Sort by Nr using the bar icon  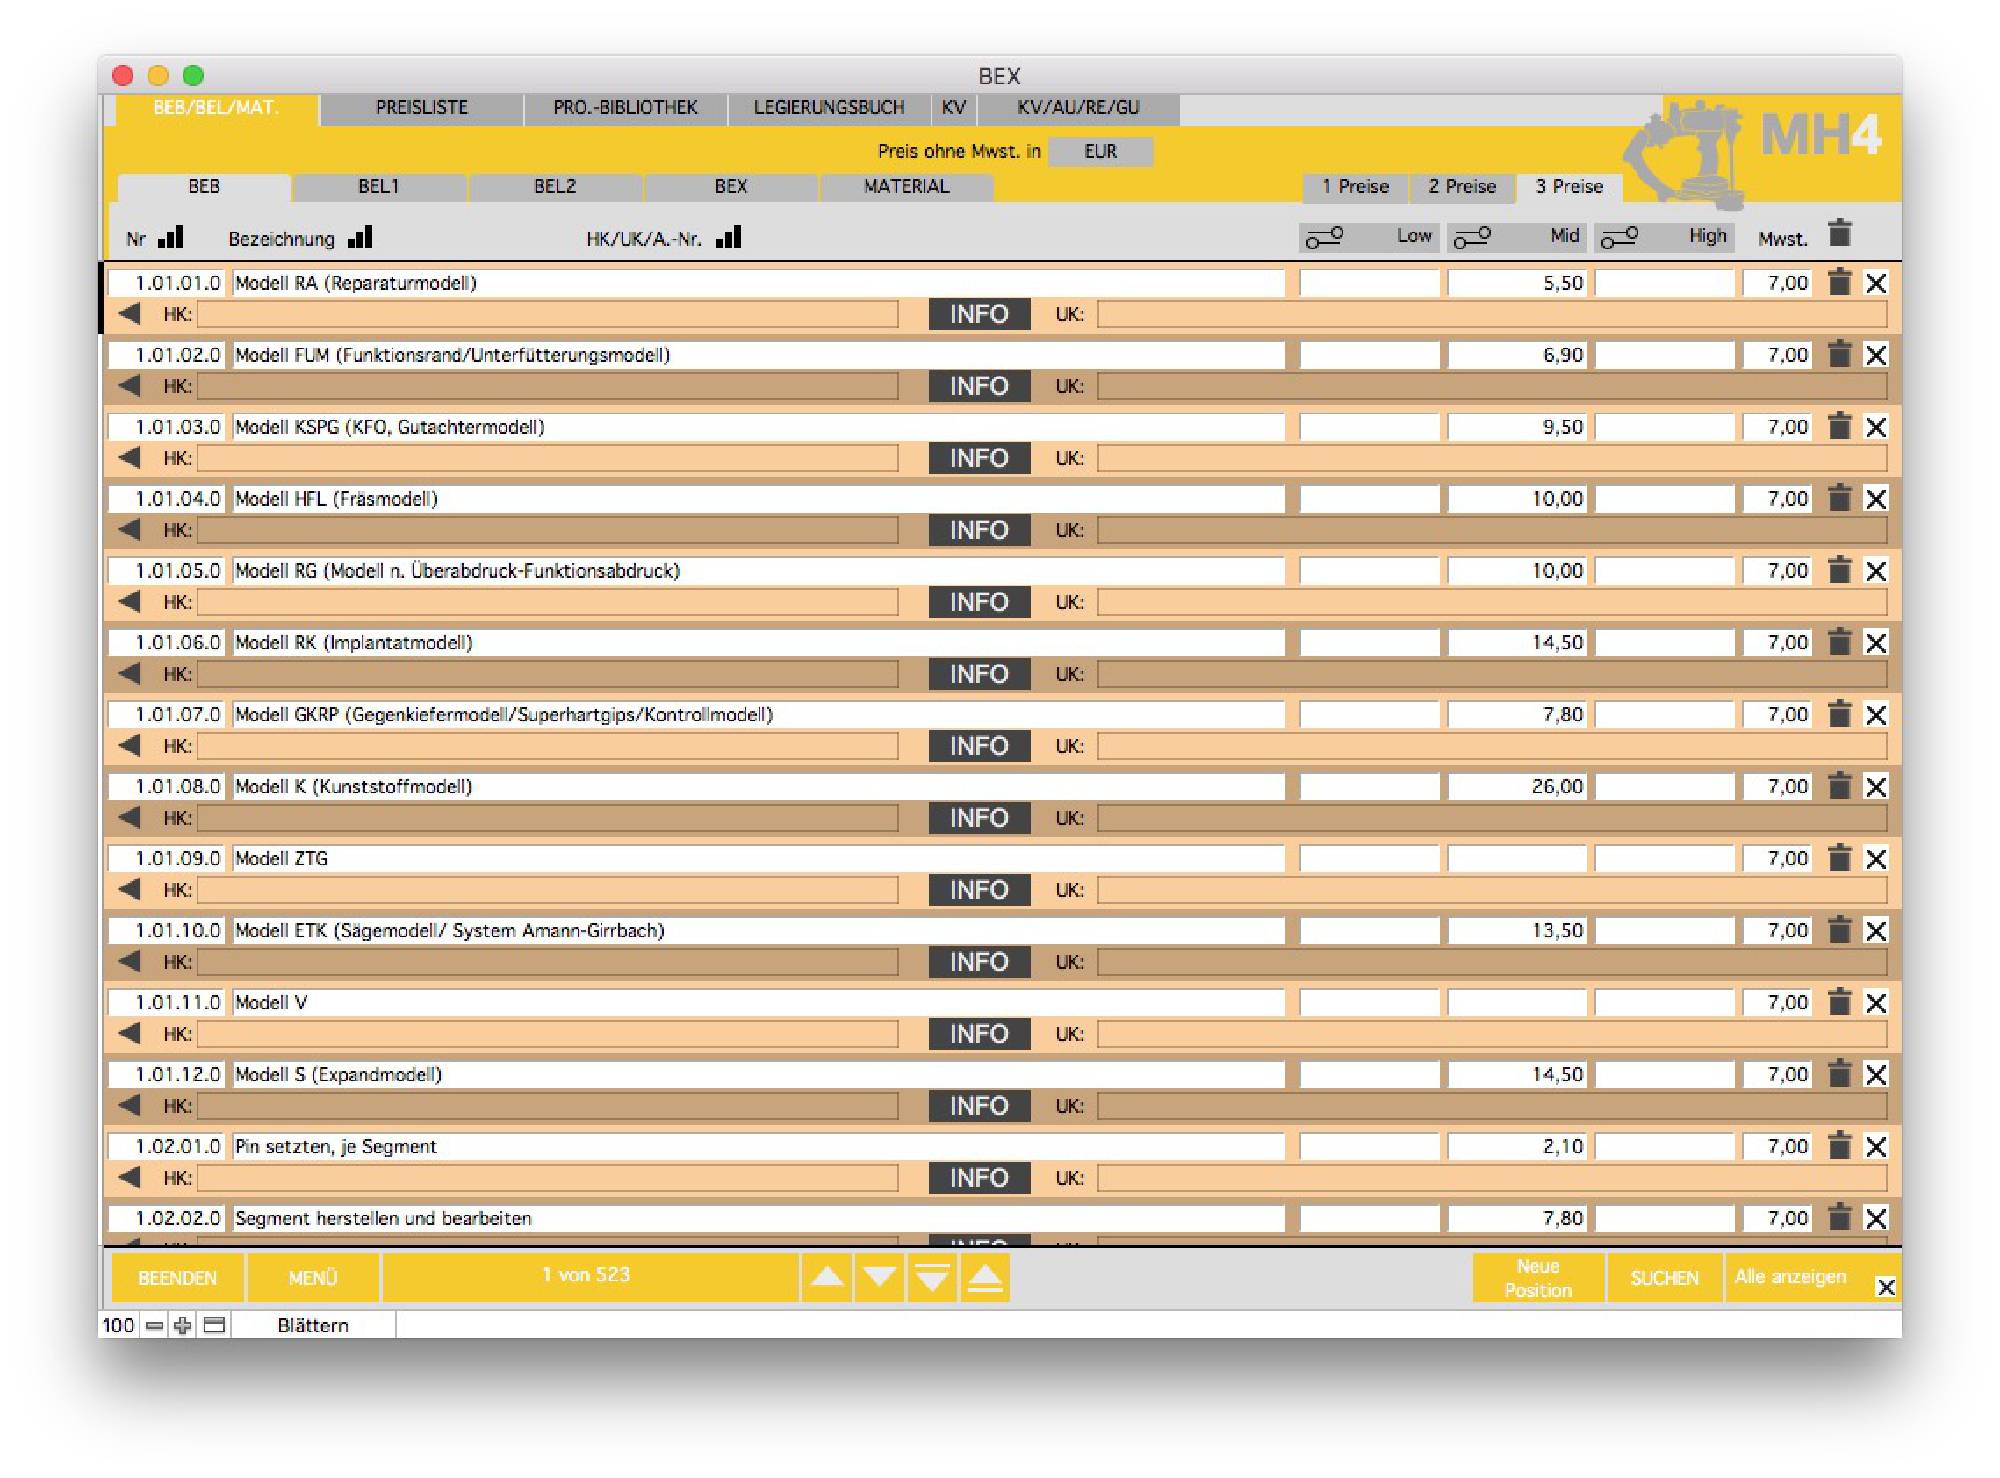coord(171,237)
